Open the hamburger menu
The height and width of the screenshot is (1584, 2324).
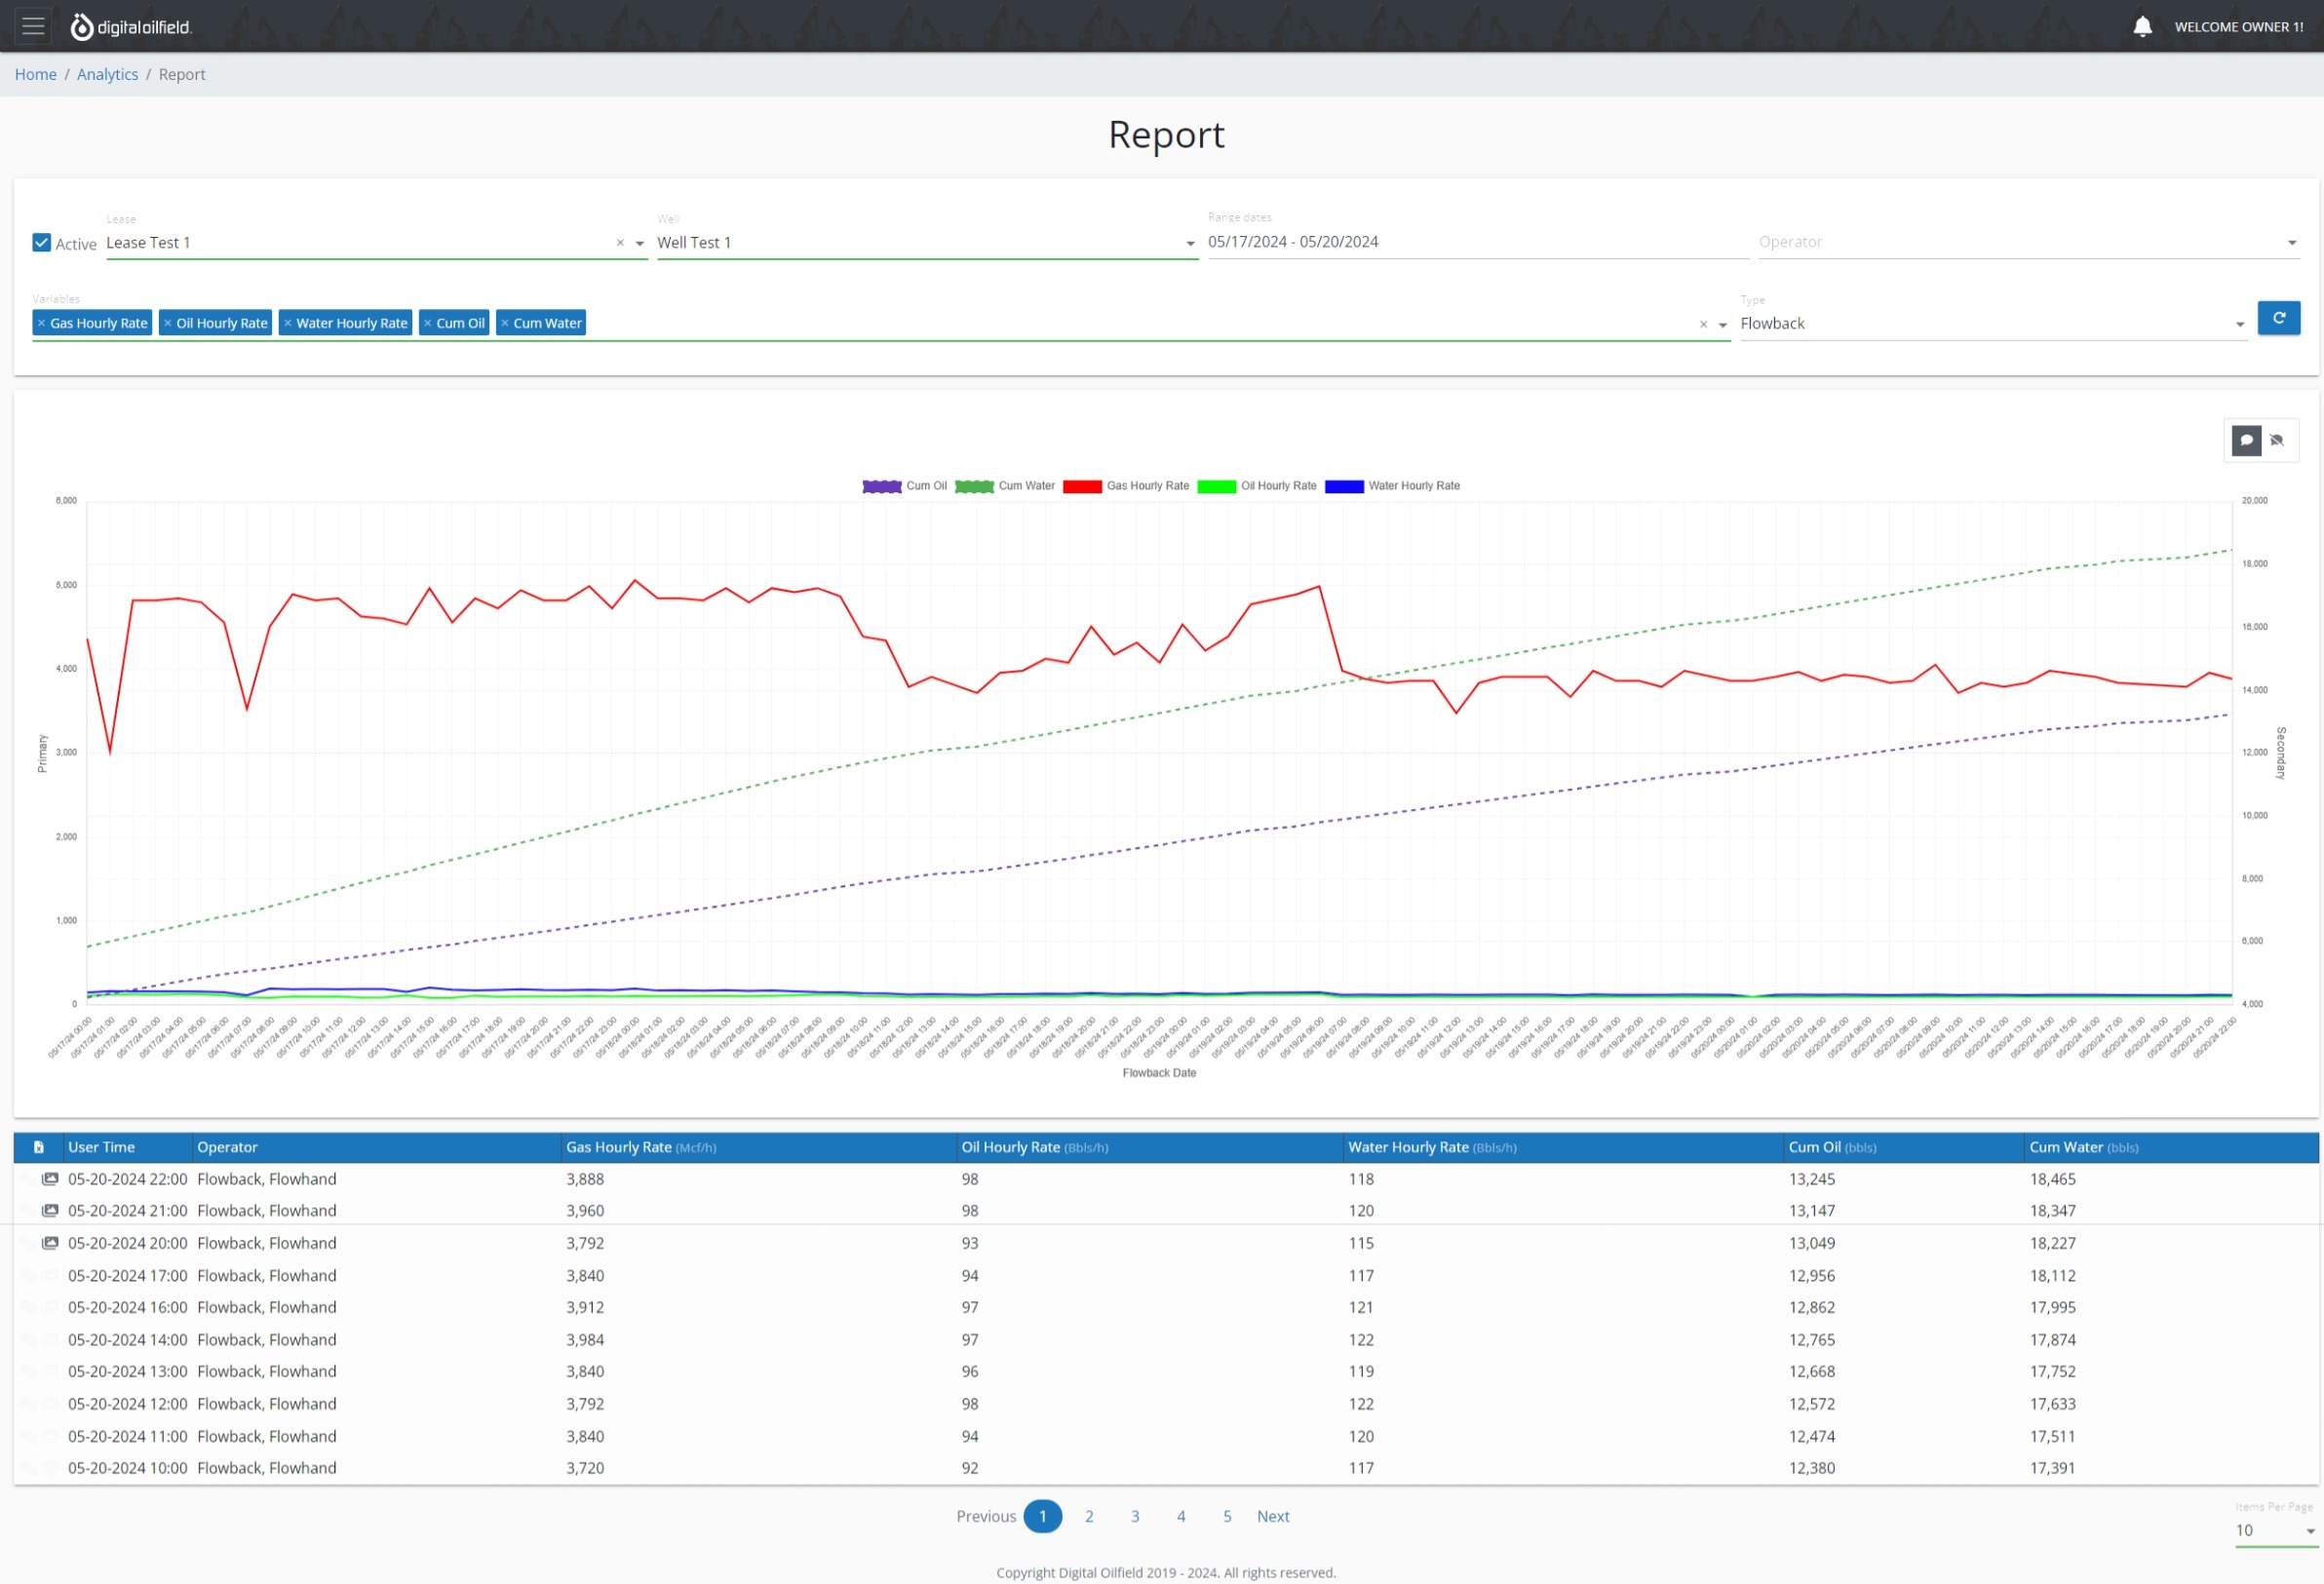tap(33, 26)
